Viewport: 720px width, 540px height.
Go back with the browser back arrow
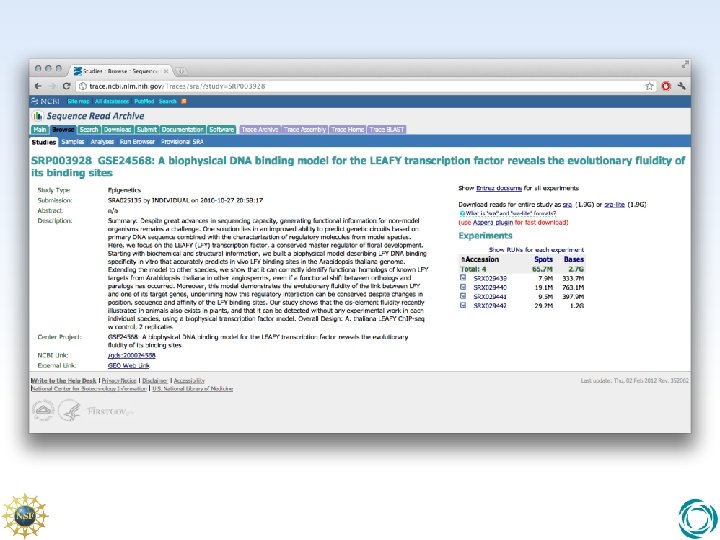tap(38, 86)
